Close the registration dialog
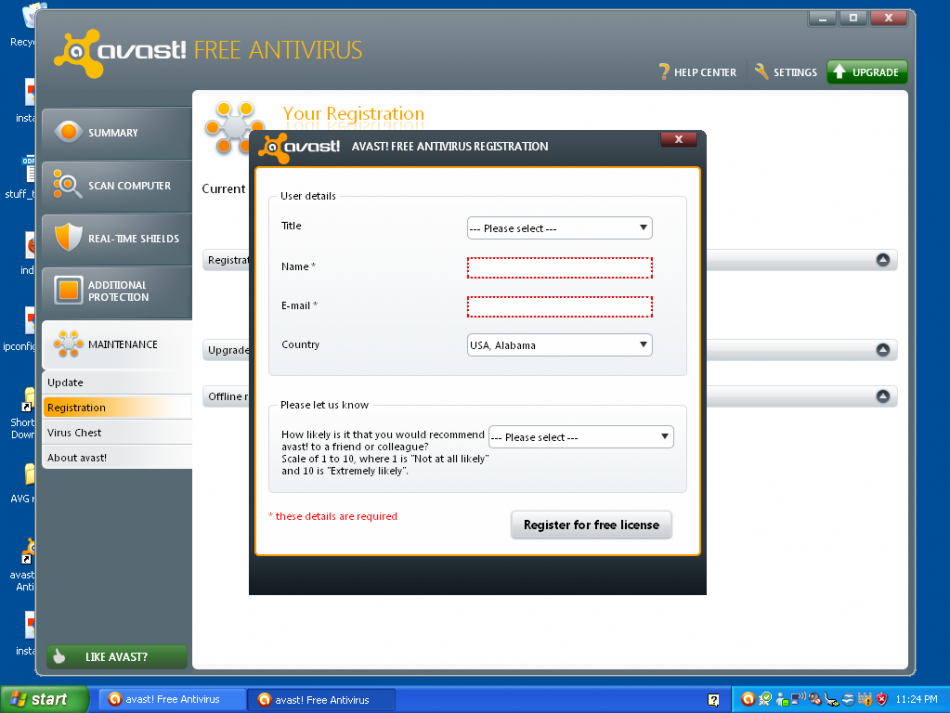 coord(678,139)
